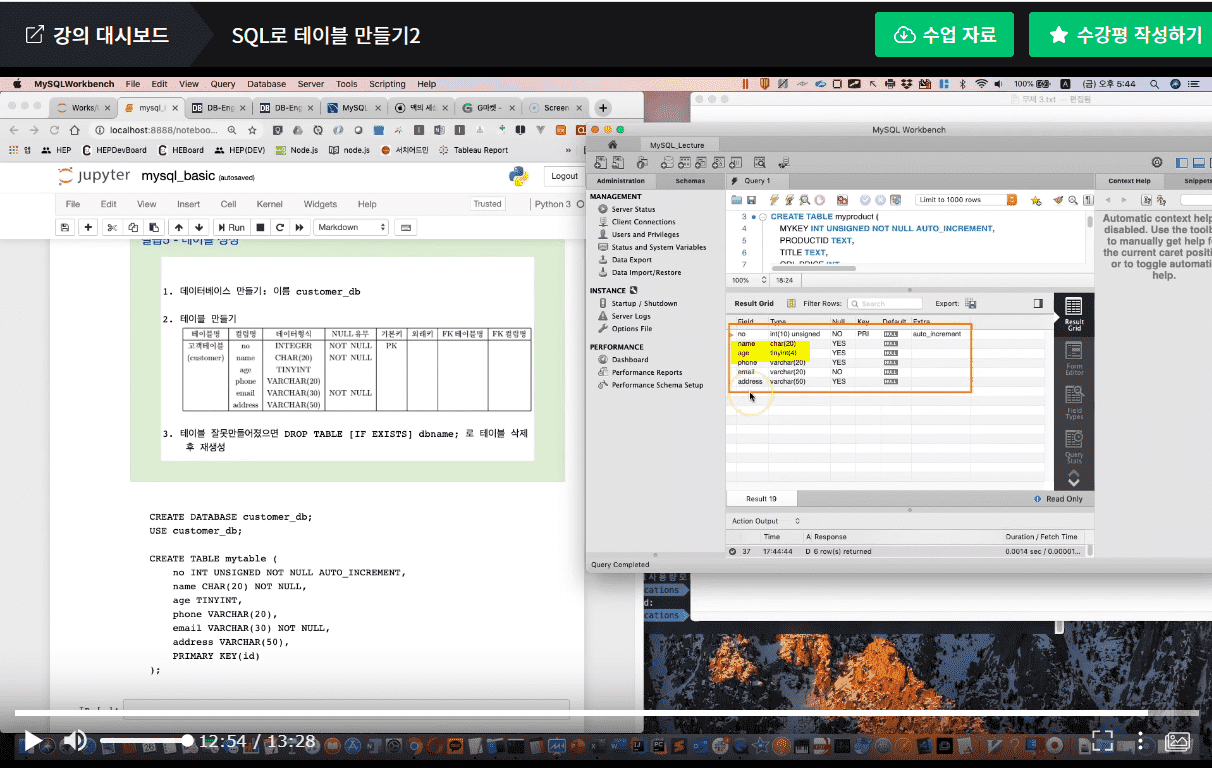
Task: Restart the kernel with circular arrow
Action: (x=279, y=227)
